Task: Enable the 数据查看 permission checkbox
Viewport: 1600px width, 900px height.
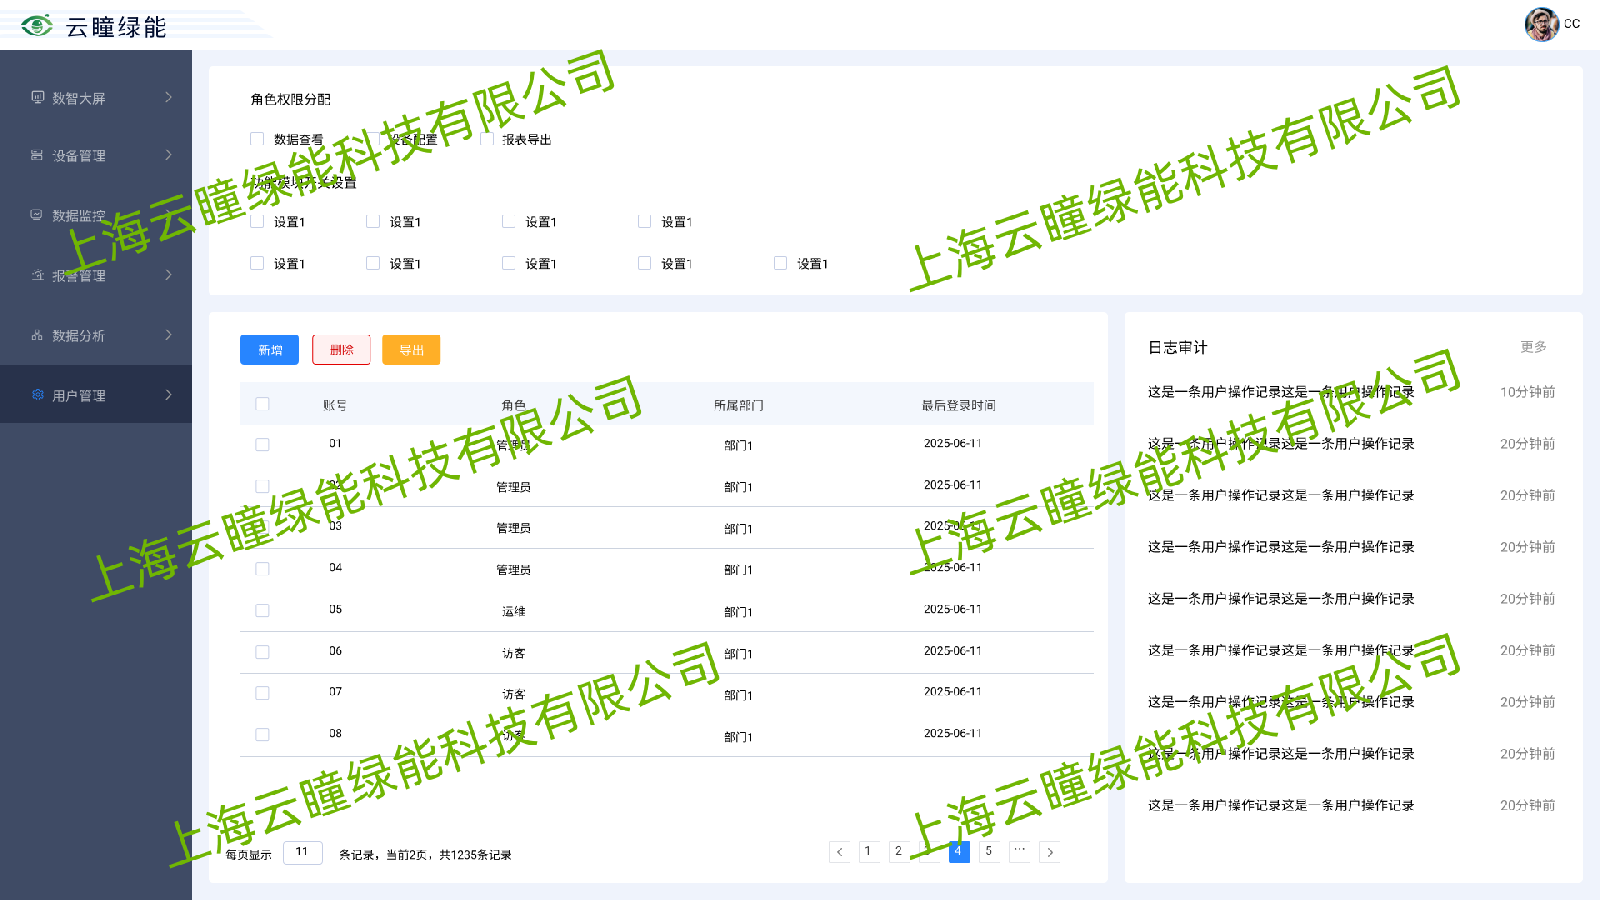Action: pos(257,140)
